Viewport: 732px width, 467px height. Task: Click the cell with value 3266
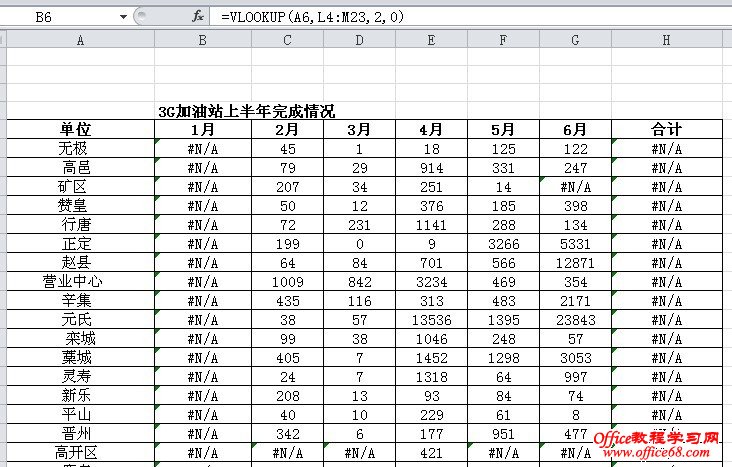coord(503,244)
